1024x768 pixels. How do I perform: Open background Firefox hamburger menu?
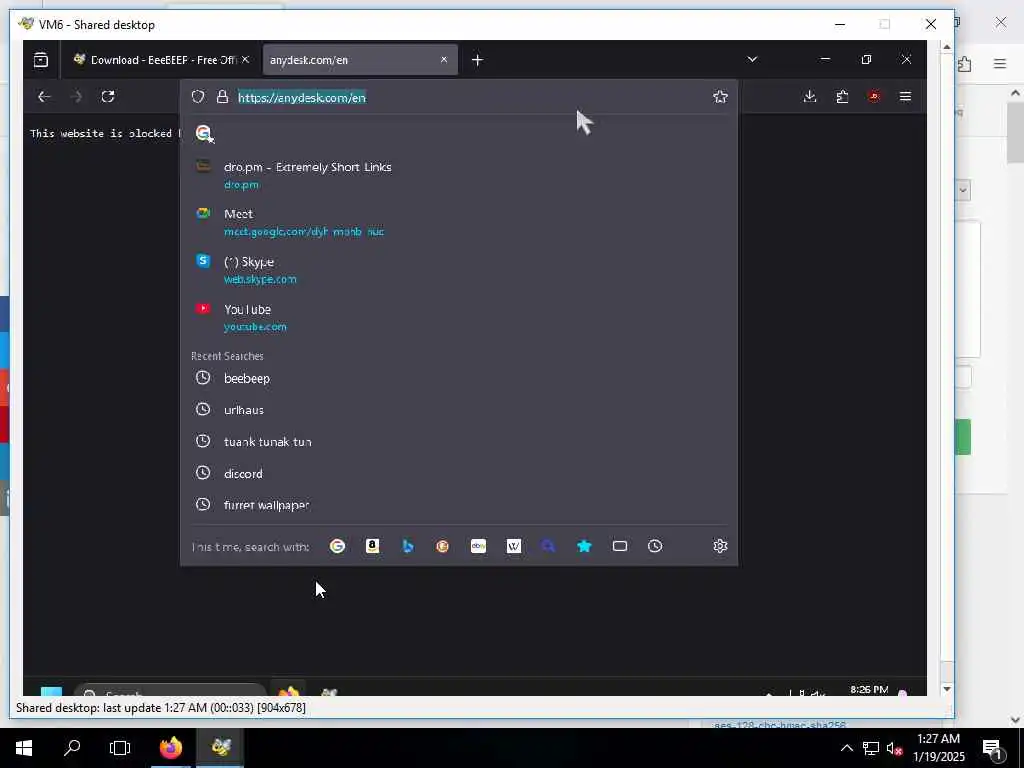pos(1000,63)
